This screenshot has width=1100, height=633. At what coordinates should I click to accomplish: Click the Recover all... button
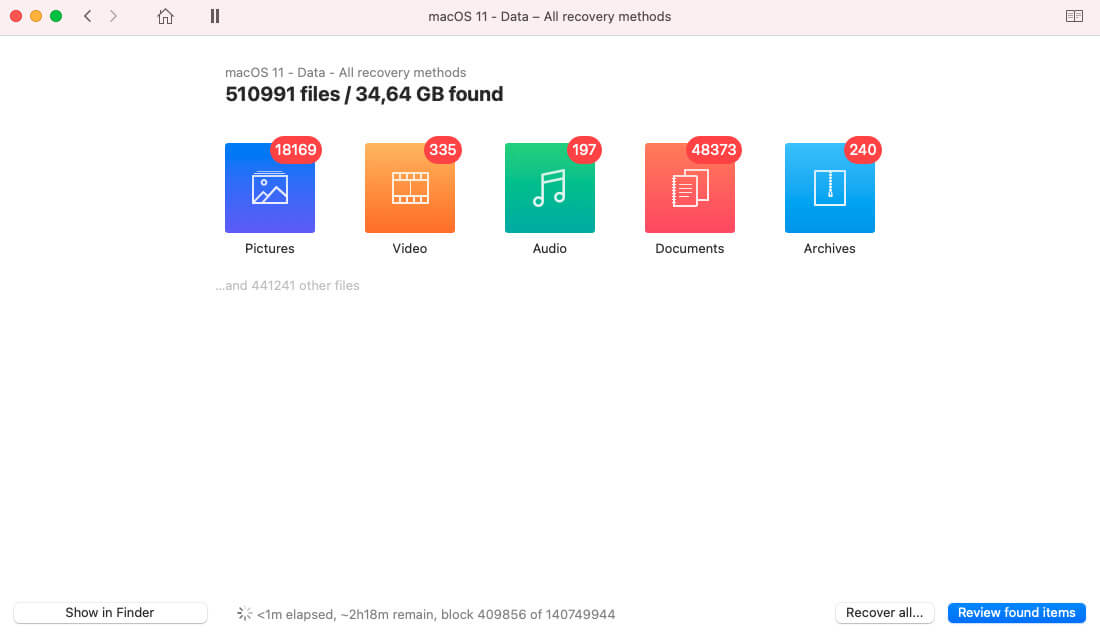(885, 613)
